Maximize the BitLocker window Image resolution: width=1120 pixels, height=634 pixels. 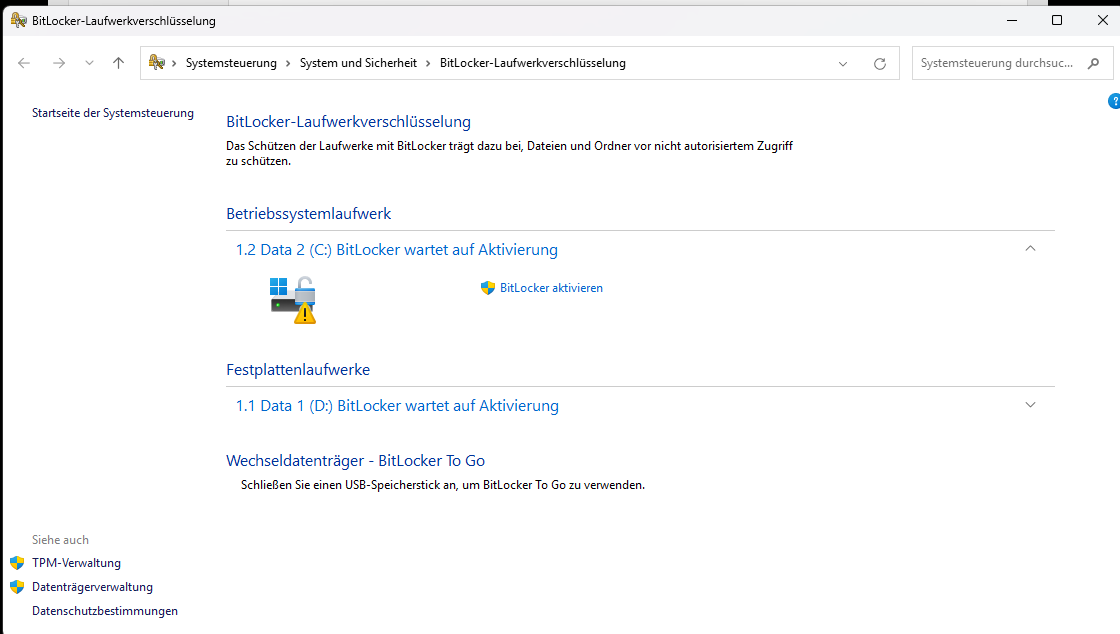click(x=1057, y=20)
